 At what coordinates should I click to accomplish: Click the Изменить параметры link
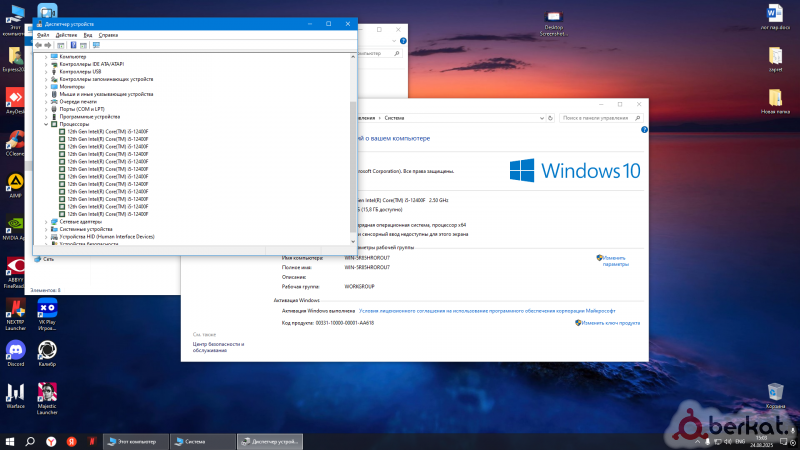[x=617, y=261]
